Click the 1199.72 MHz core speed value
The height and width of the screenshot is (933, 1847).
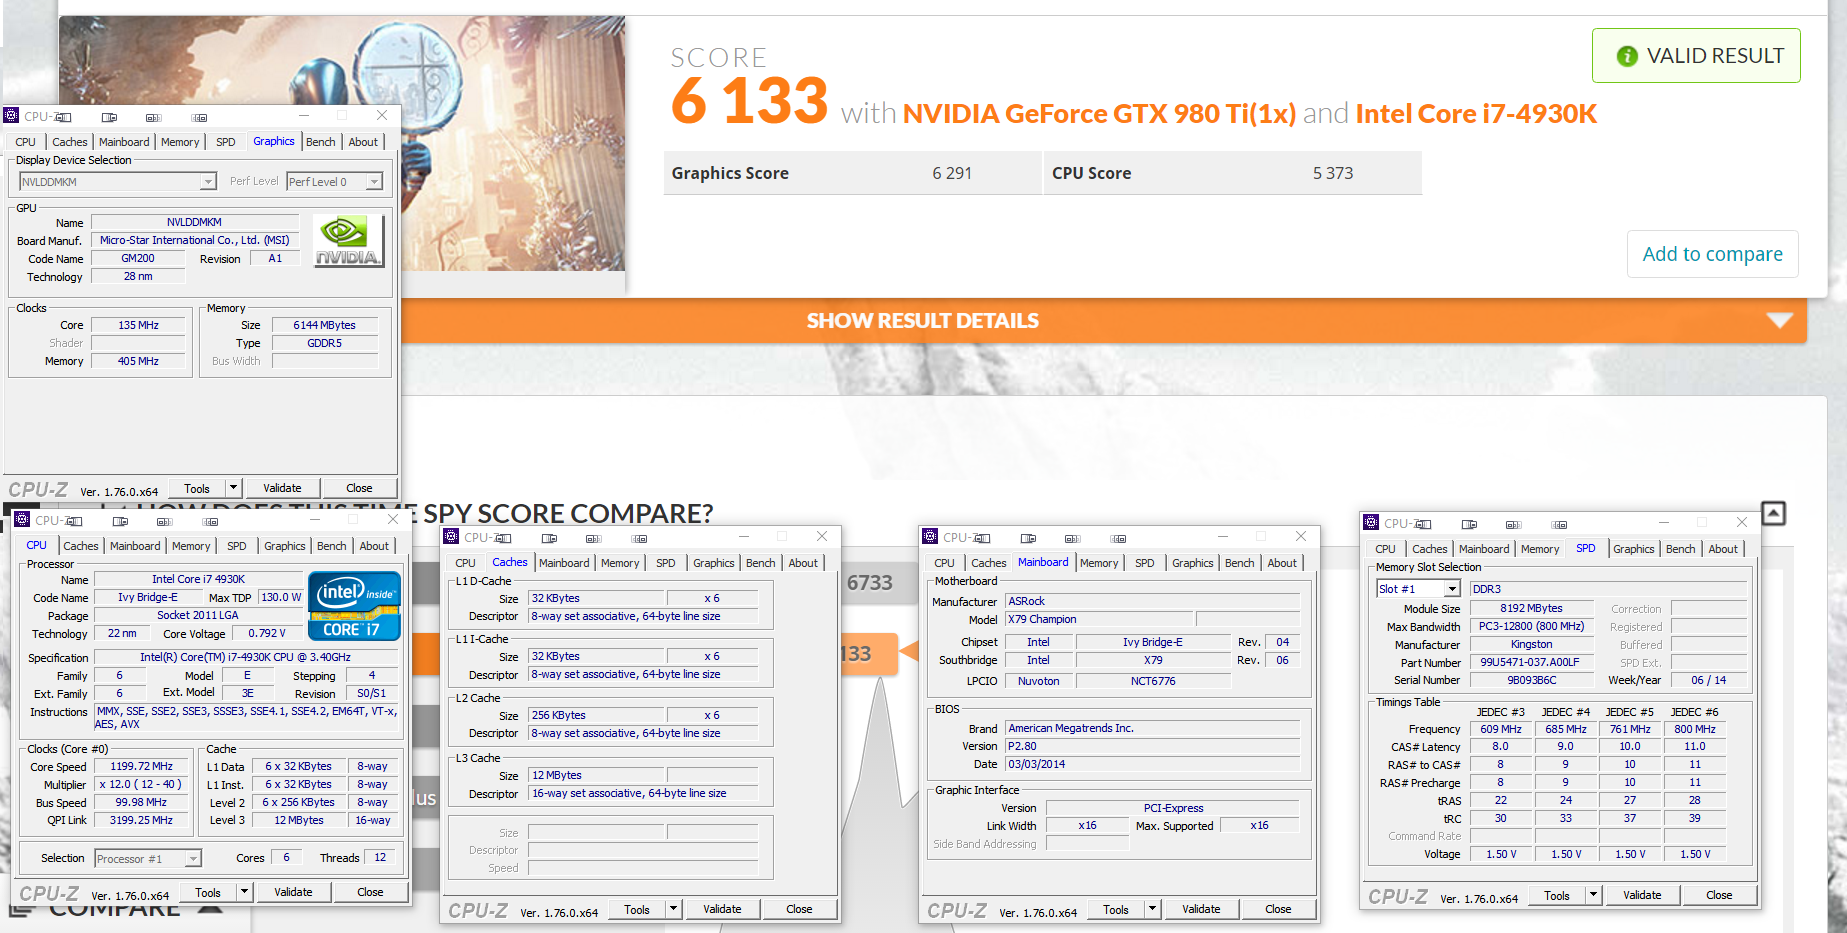point(141,766)
